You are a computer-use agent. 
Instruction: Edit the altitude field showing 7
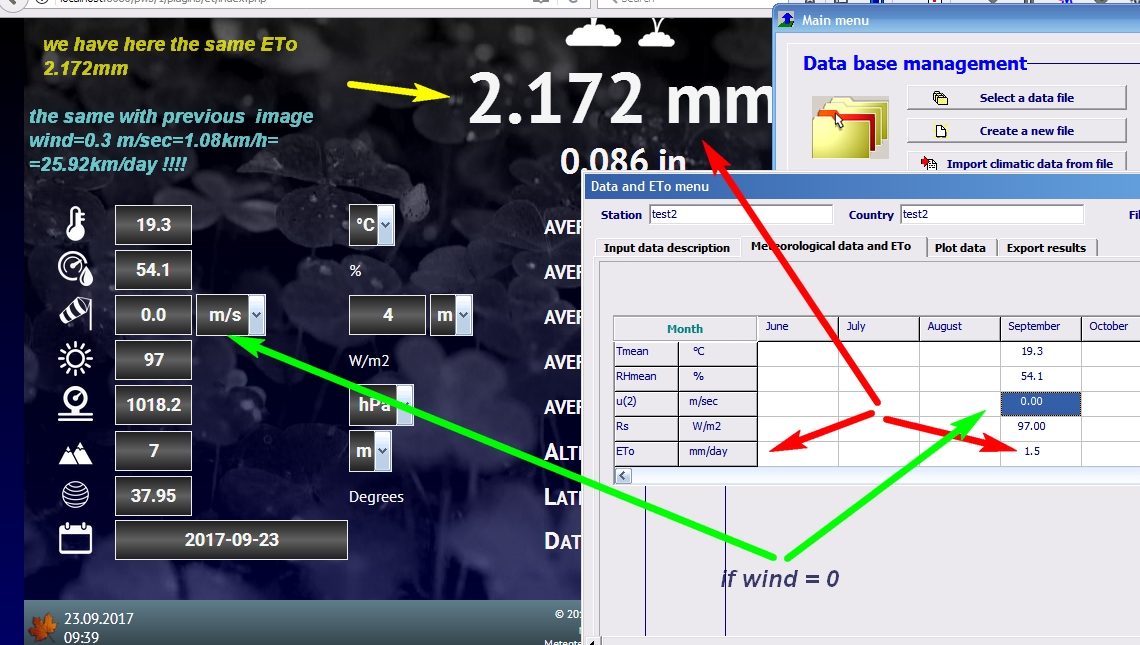point(153,451)
